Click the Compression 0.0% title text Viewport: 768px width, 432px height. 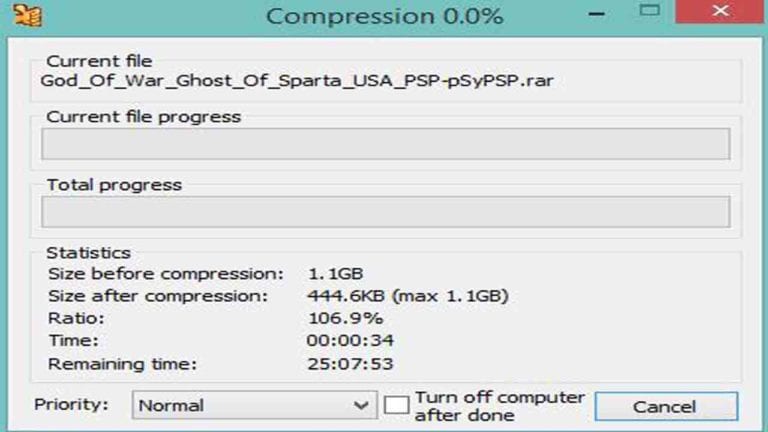click(x=384, y=16)
